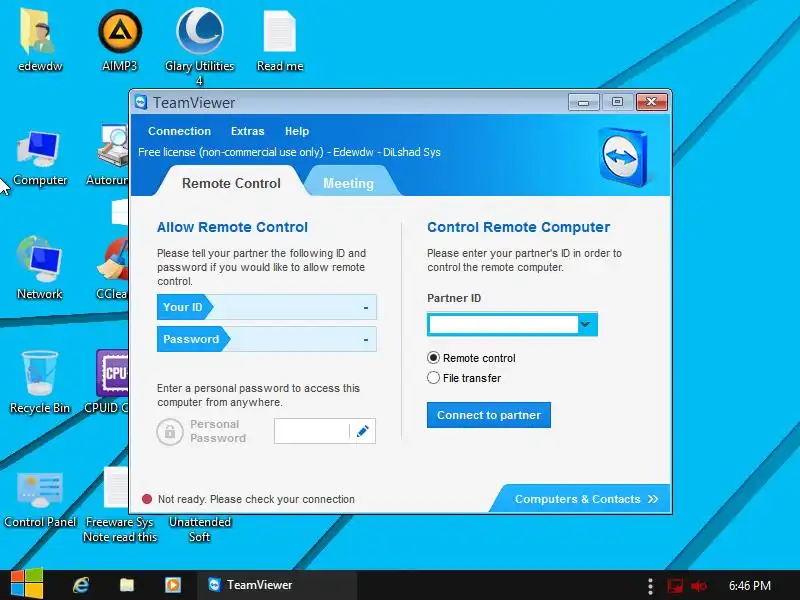
Task: Close the TeamViewer window
Action: [x=652, y=102]
